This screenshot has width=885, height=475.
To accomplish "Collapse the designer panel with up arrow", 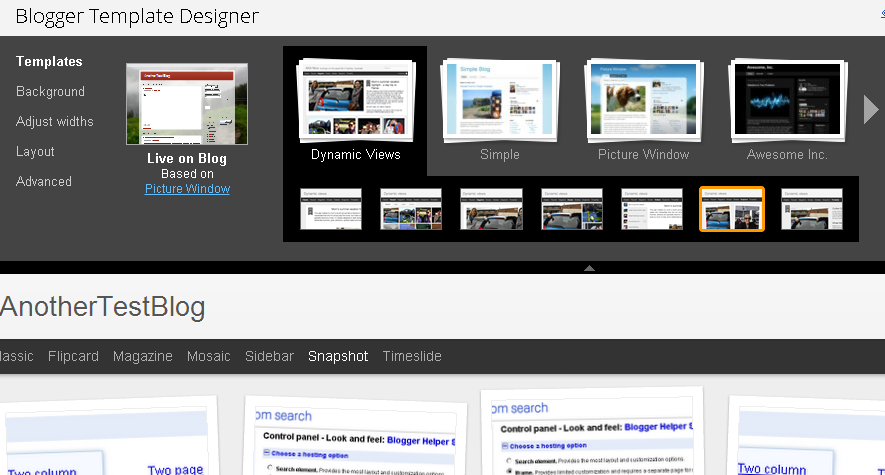I will 589,268.
